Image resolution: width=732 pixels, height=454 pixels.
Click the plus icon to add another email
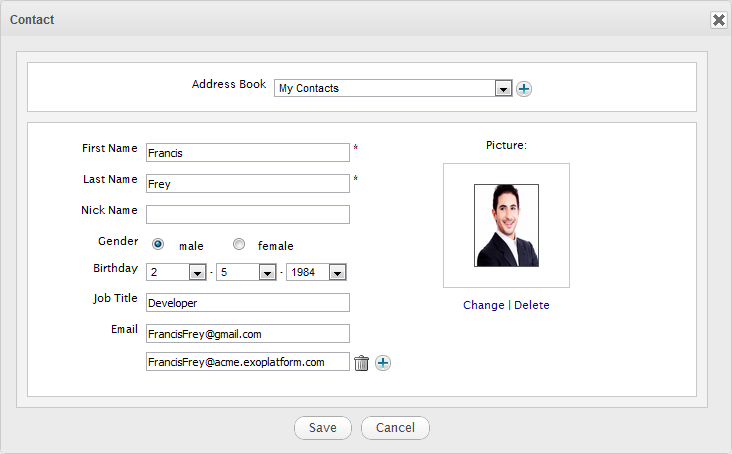[x=383, y=363]
